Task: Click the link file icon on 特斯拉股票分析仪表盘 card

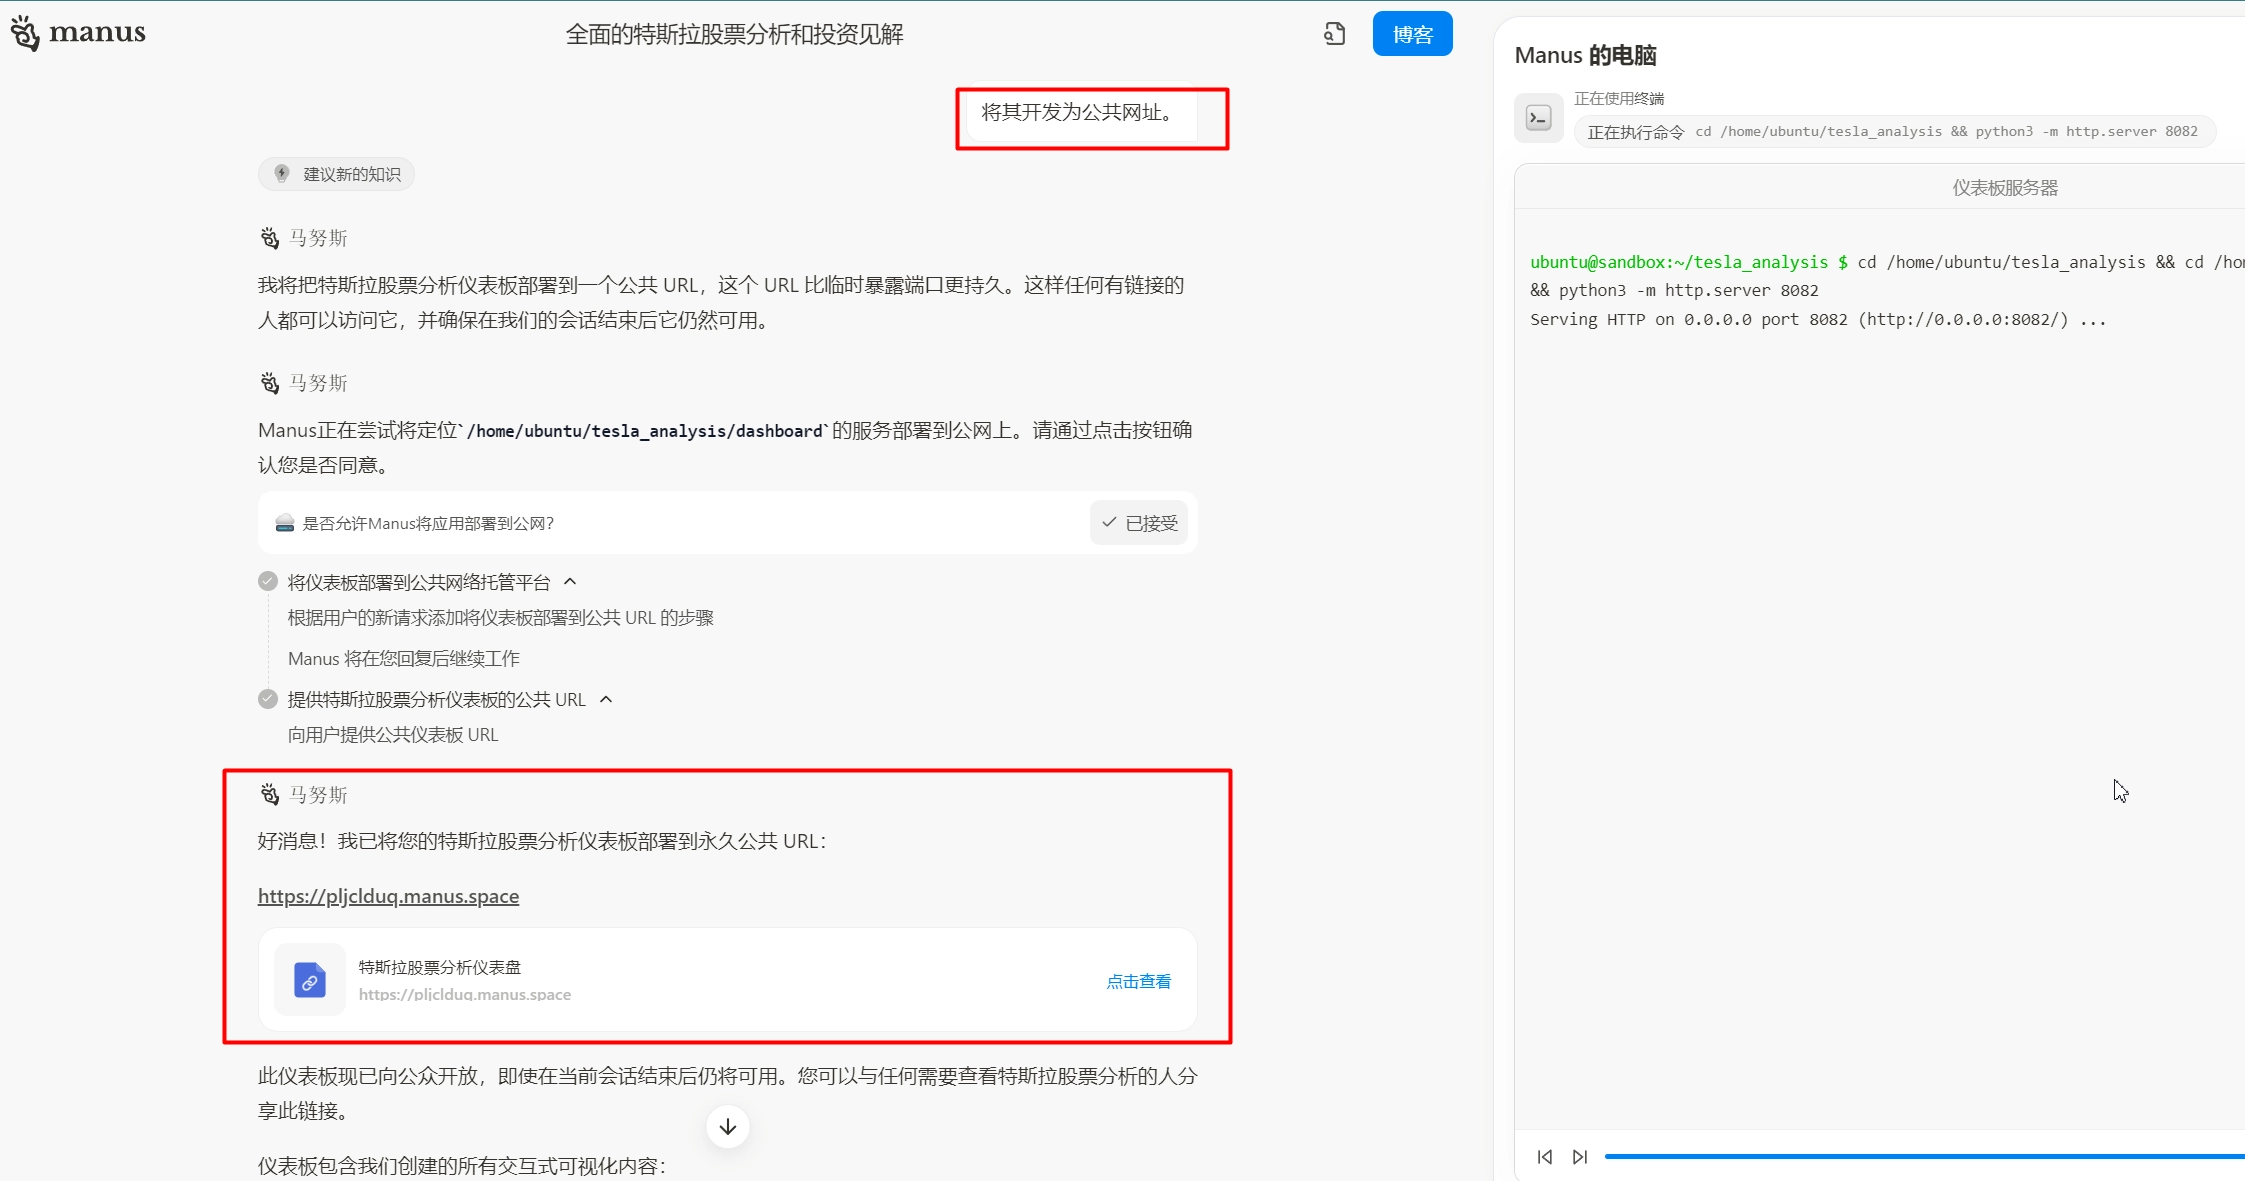Action: (x=310, y=980)
